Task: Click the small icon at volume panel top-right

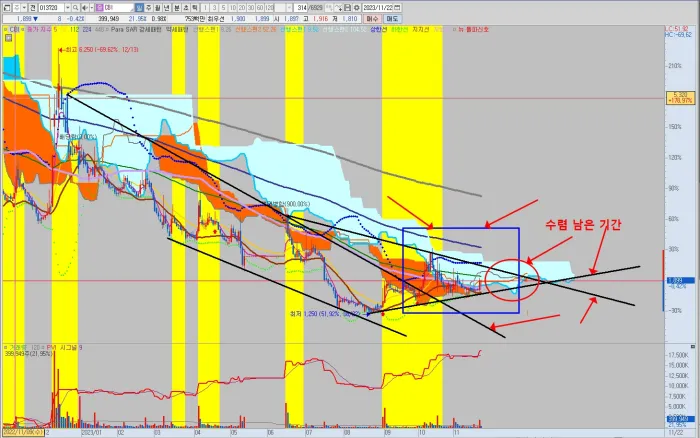Action: coord(692,346)
